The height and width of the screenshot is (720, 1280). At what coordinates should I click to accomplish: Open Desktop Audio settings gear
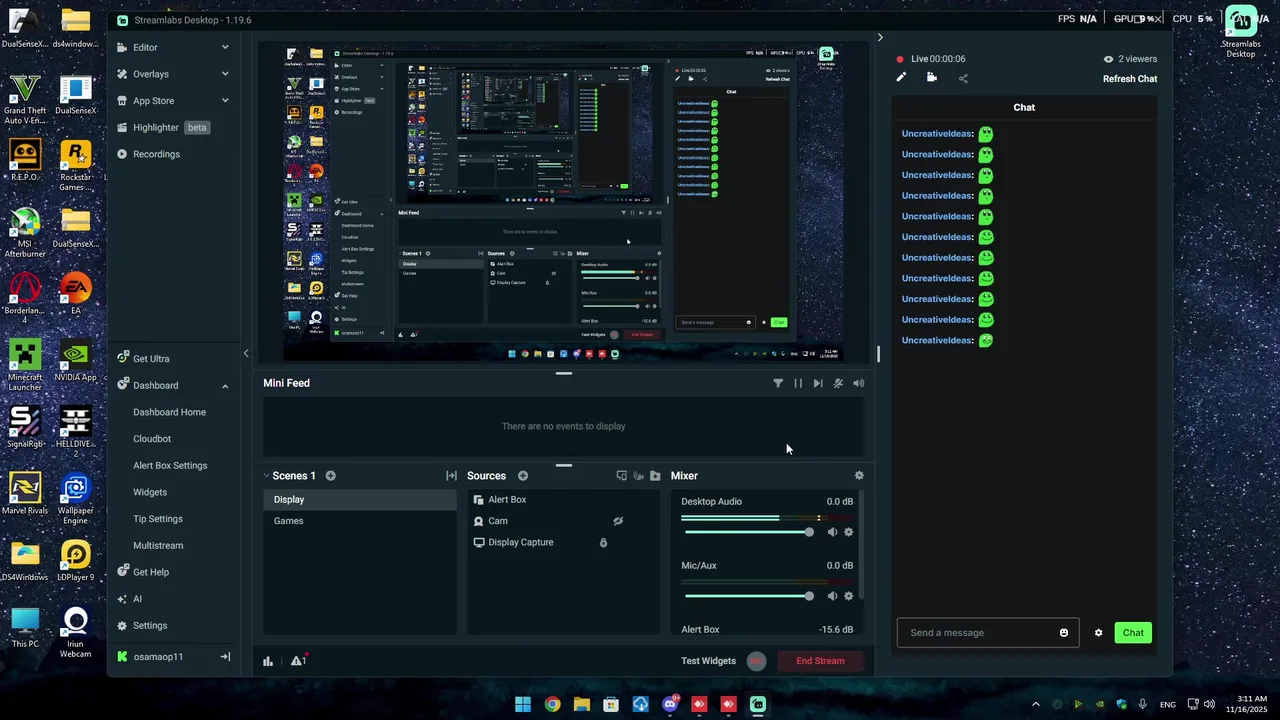pos(848,532)
